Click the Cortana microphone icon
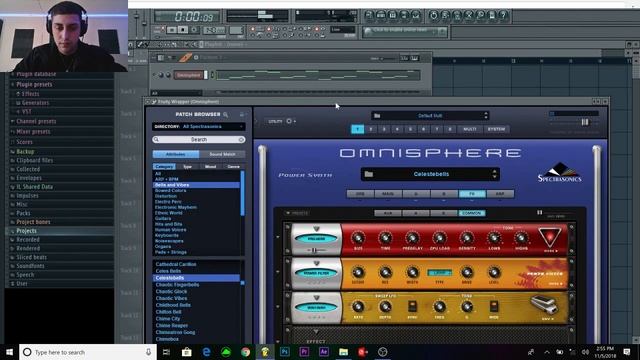Viewport: 640px width, 360px height. point(148,352)
